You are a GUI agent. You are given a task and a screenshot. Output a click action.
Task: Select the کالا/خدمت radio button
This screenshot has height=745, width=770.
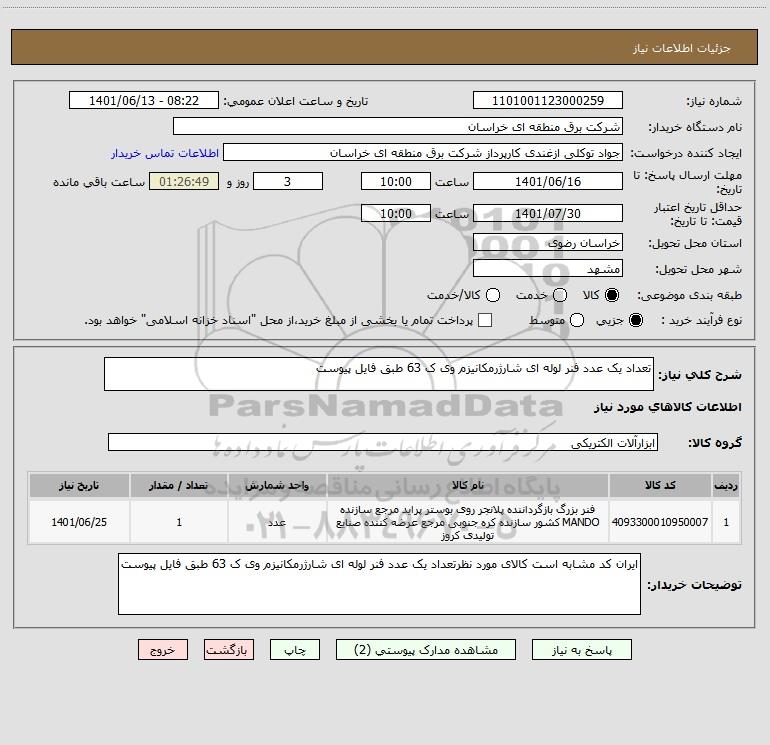pyautogui.click(x=493, y=295)
